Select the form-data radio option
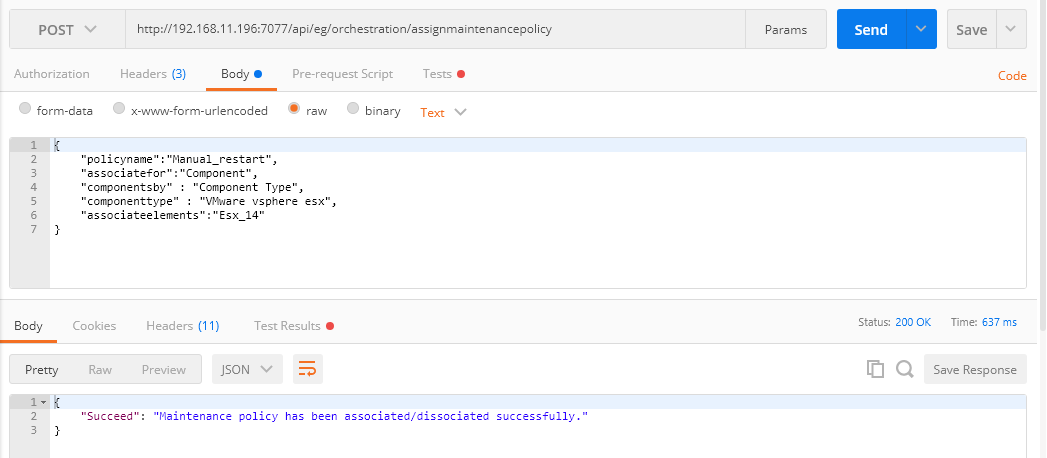Image resolution: width=1047 pixels, height=458 pixels. [x=25, y=109]
